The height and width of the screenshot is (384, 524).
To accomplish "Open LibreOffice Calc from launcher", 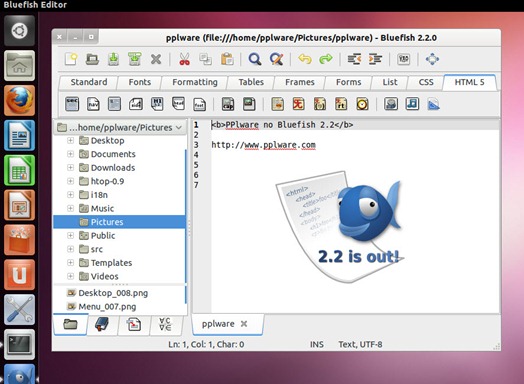I will 19,170.
